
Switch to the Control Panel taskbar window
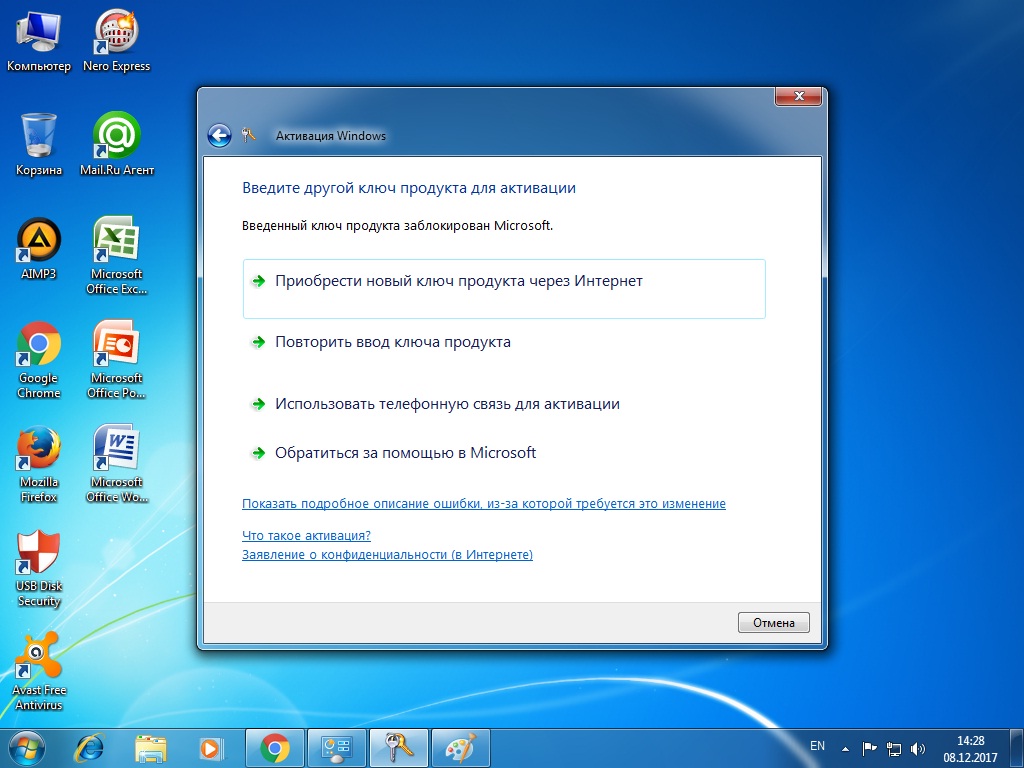coord(337,748)
